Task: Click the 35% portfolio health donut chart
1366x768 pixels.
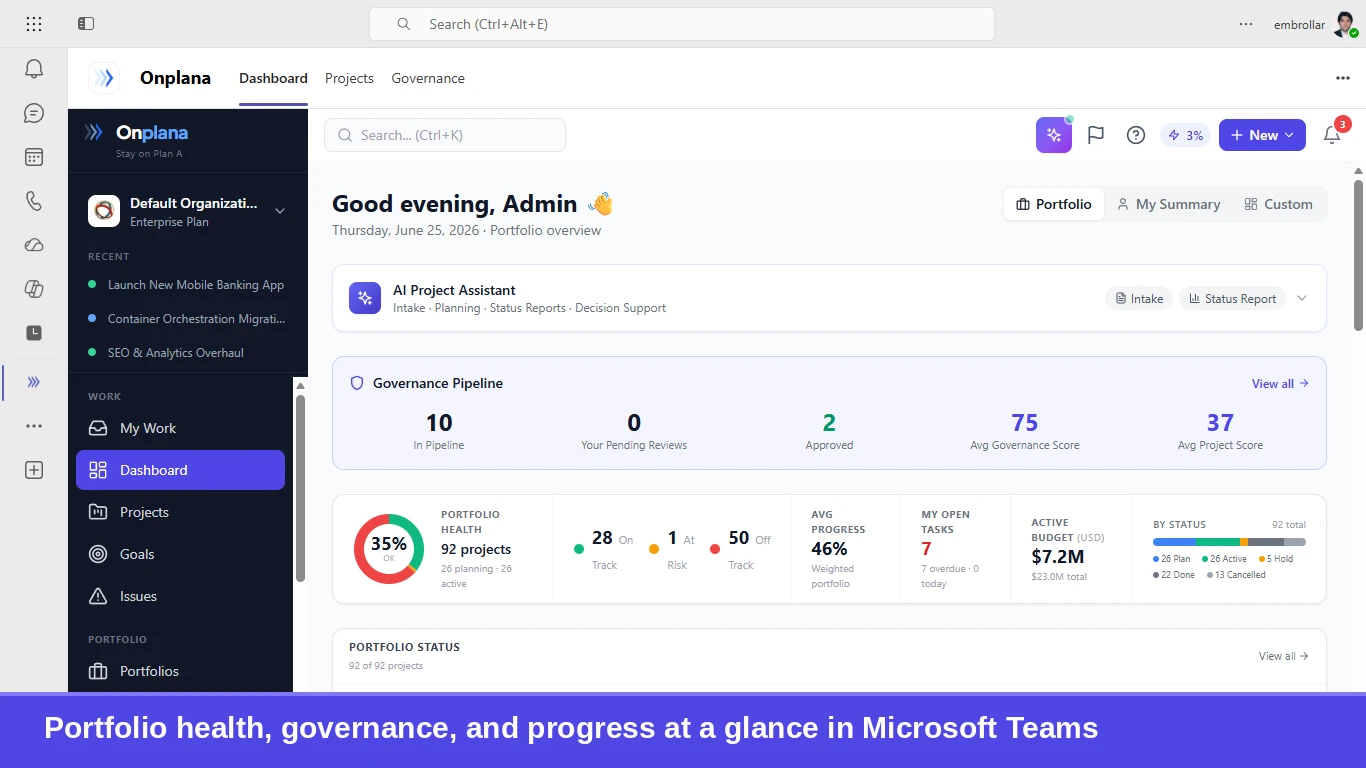Action: click(389, 549)
